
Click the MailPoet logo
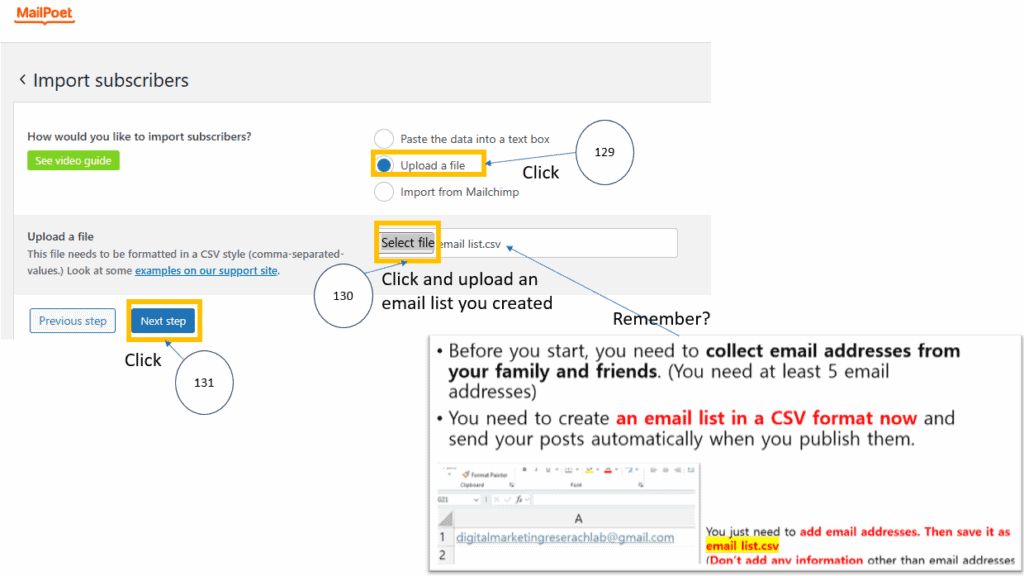[x=45, y=15]
